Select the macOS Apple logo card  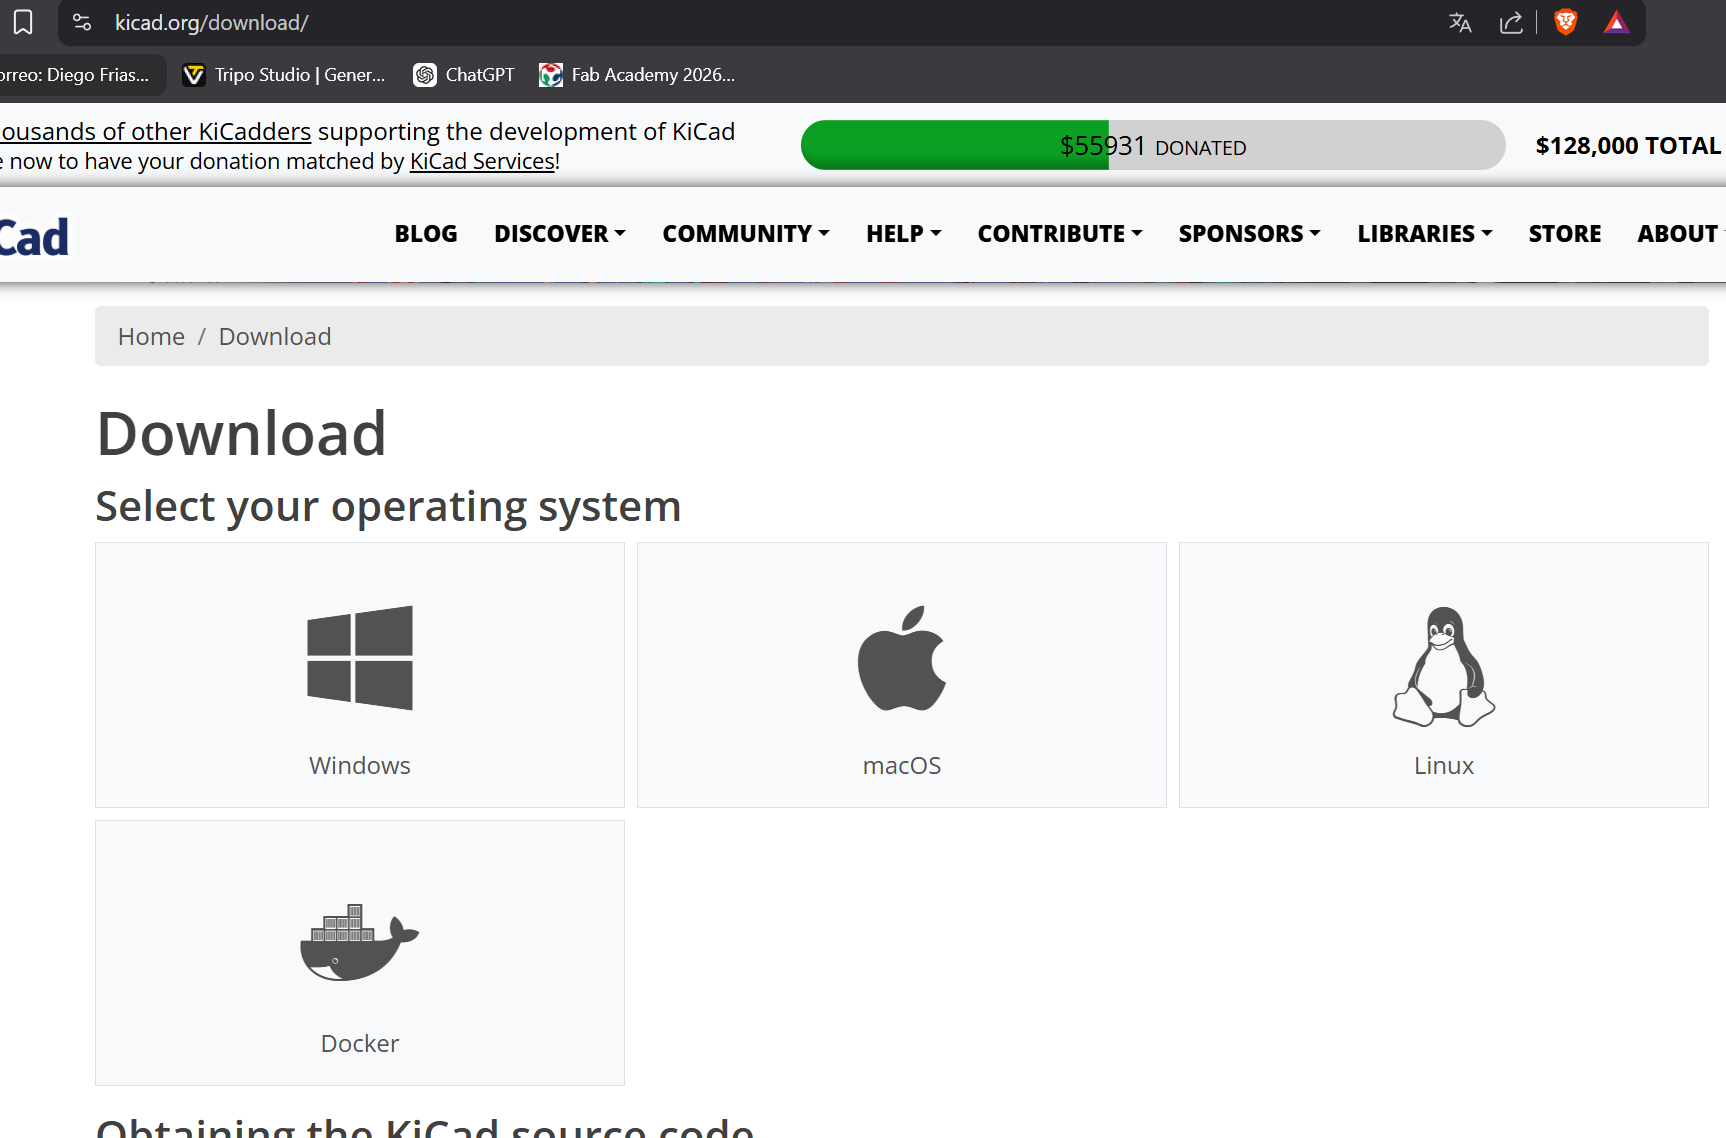click(x=902, y=675)
